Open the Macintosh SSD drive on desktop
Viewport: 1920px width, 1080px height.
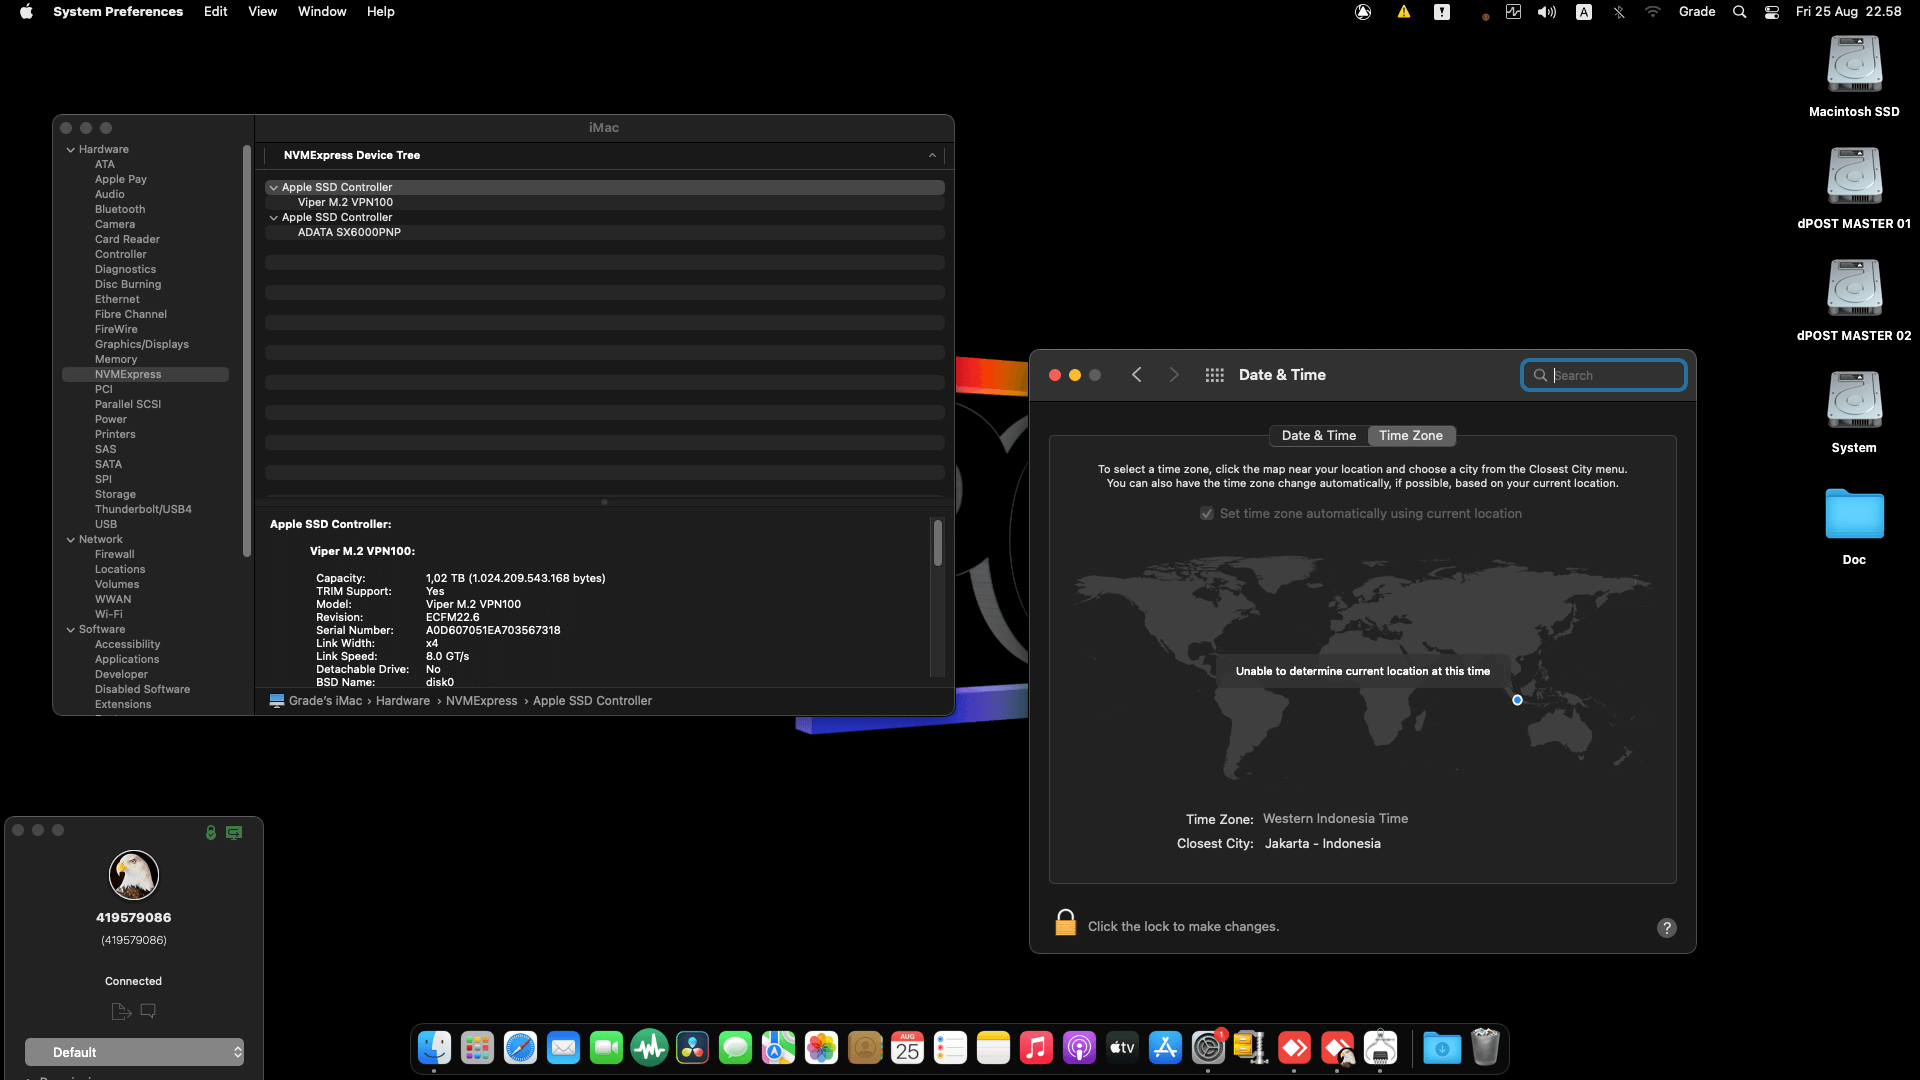click(1854, 76)
